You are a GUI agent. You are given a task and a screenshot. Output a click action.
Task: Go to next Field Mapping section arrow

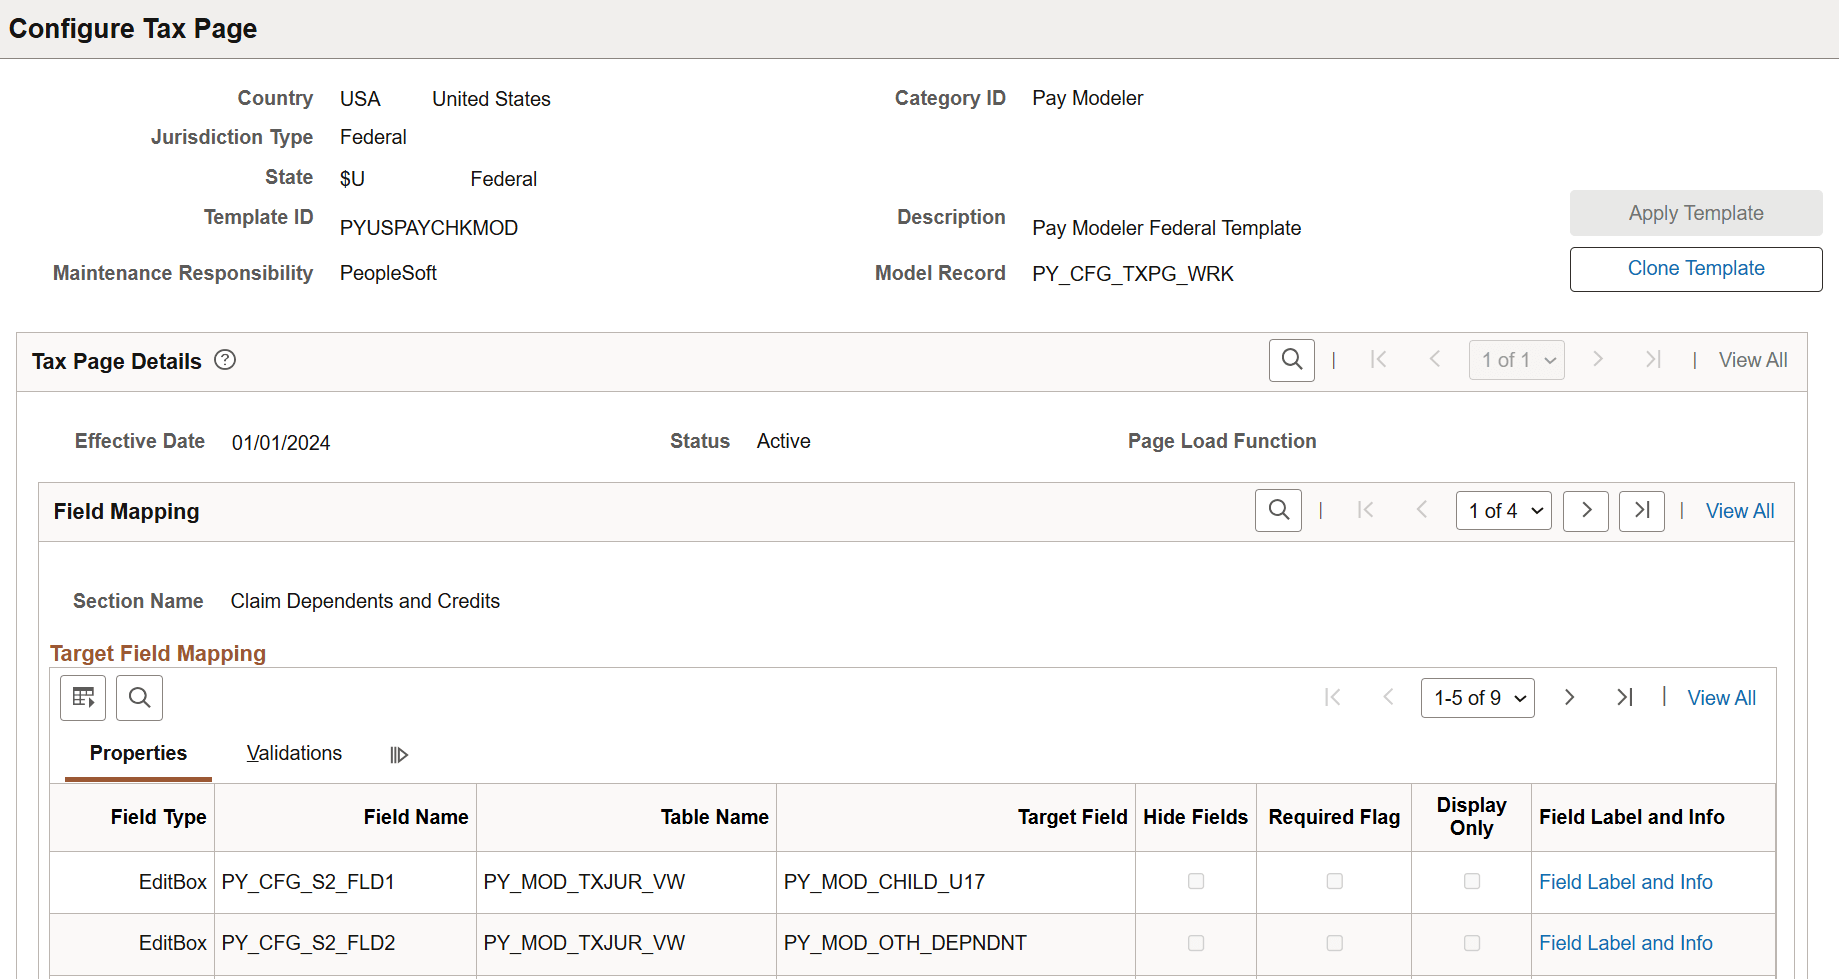1585,510
